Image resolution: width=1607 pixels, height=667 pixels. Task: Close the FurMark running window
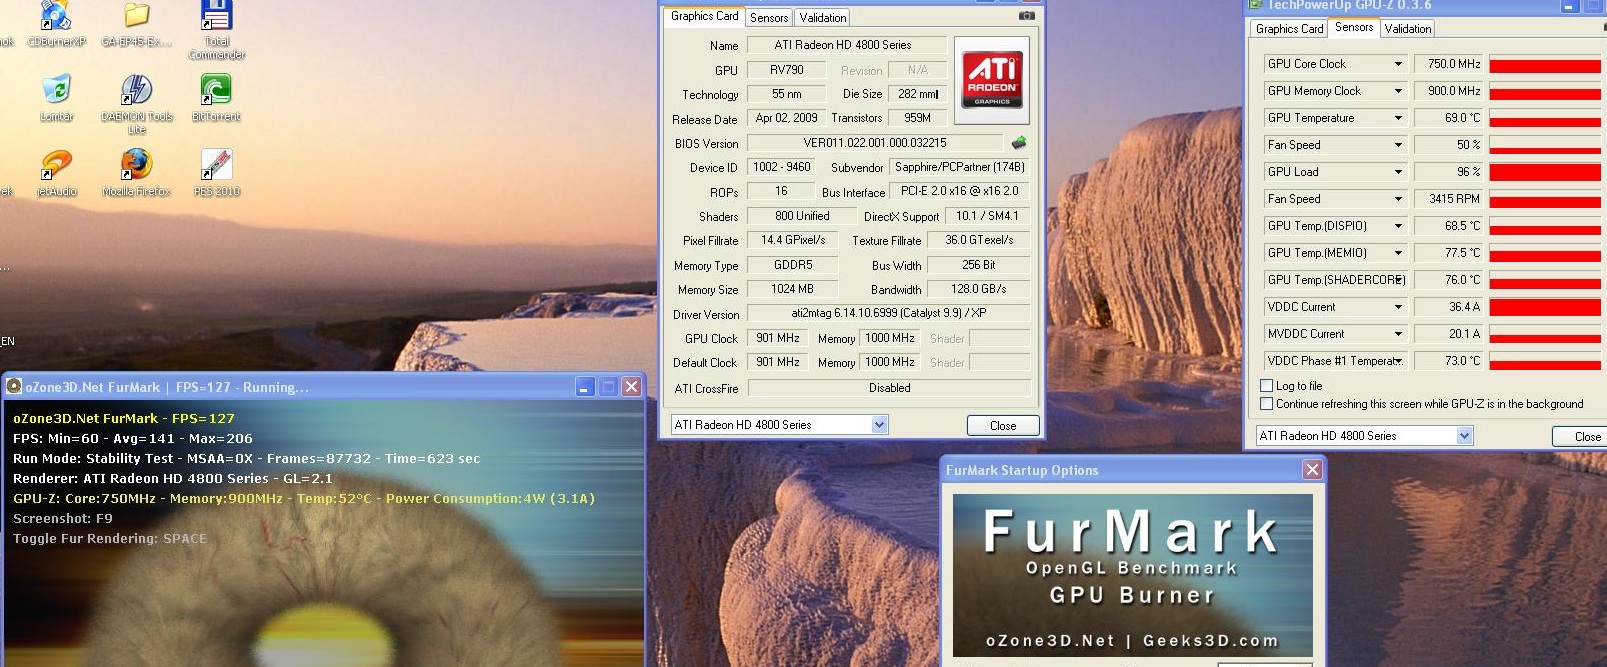click(x=631, y=387)
